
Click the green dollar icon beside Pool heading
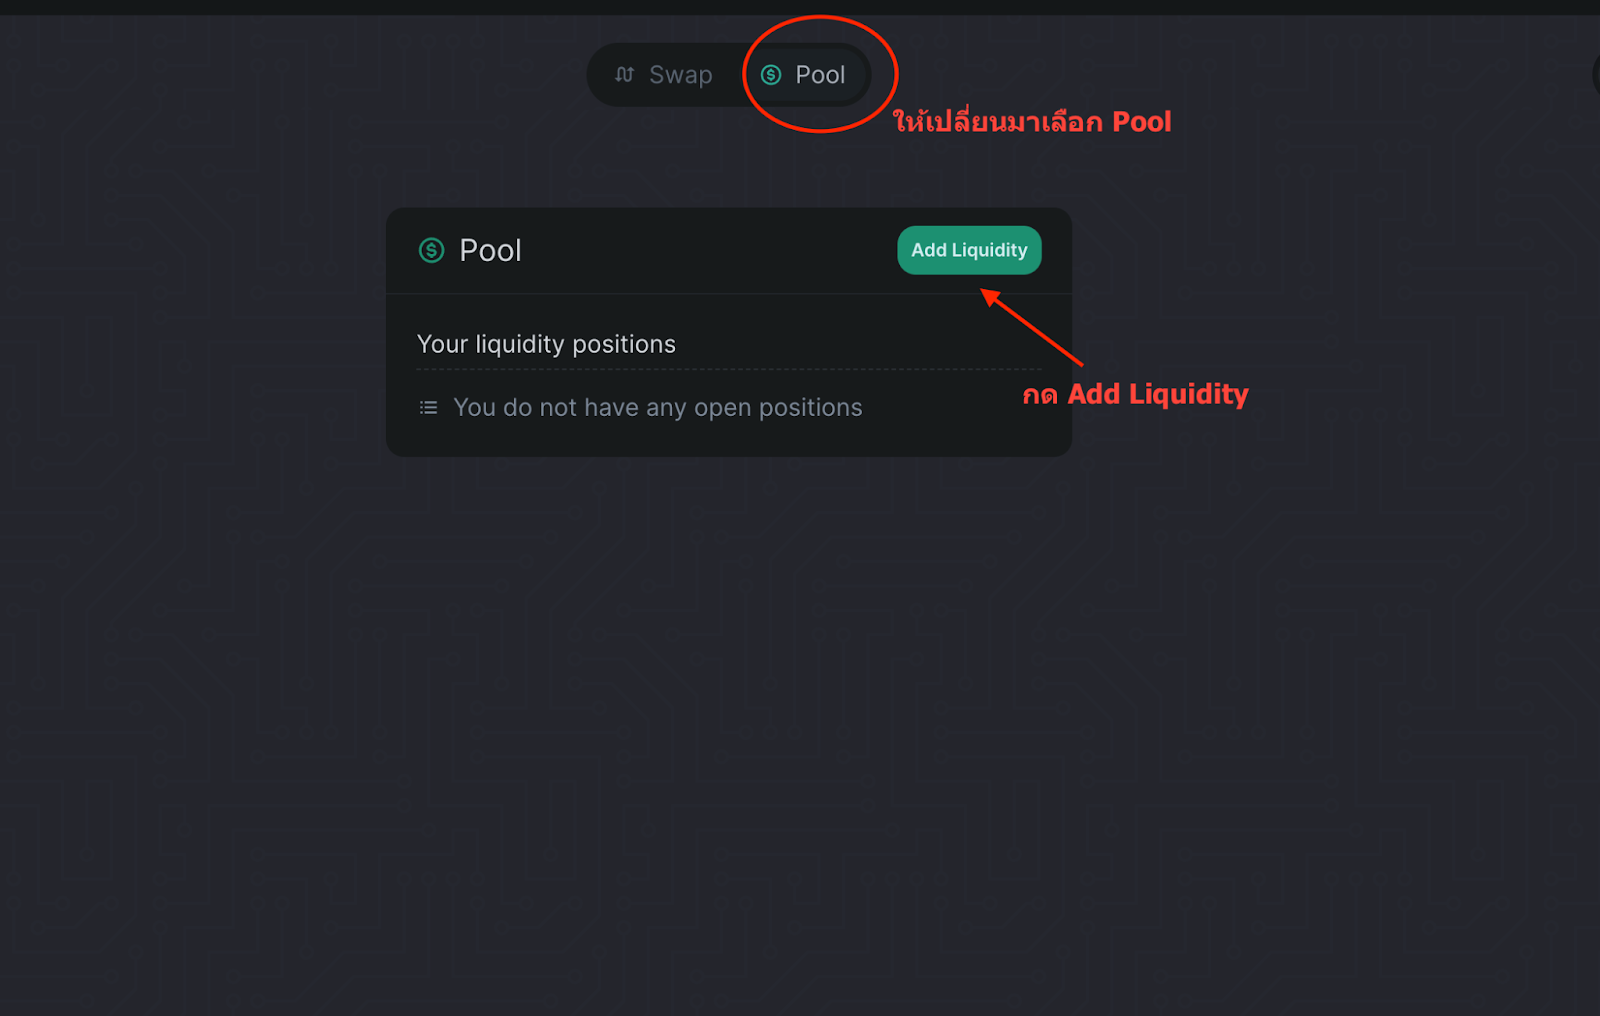[431, 250]
